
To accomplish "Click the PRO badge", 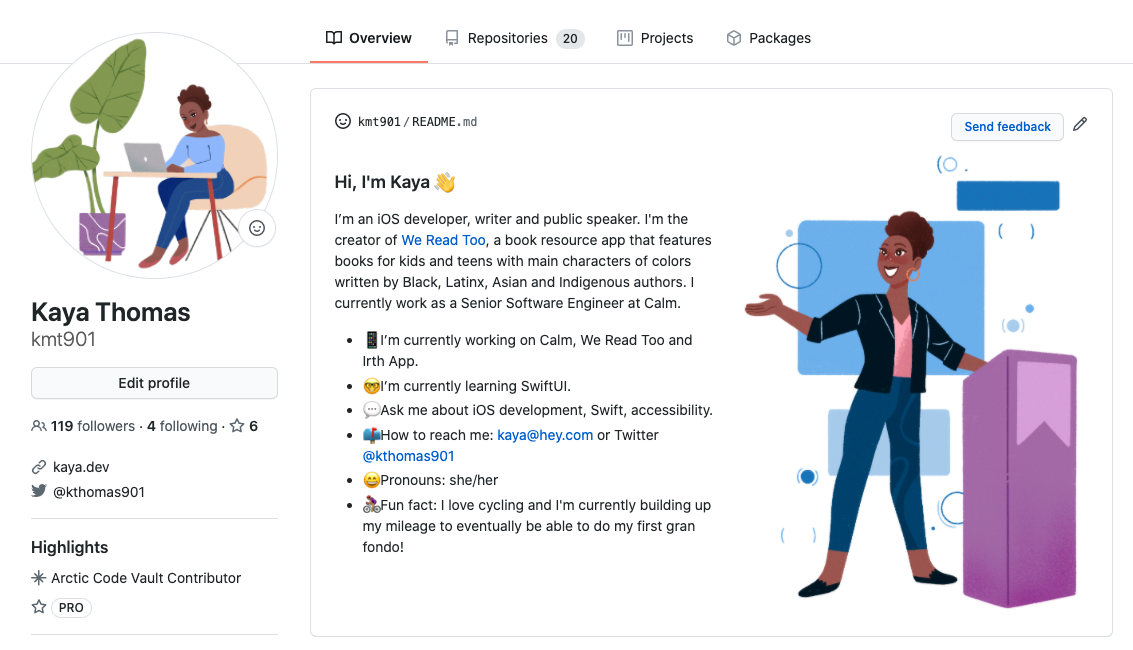I will (x=71, y=607).
